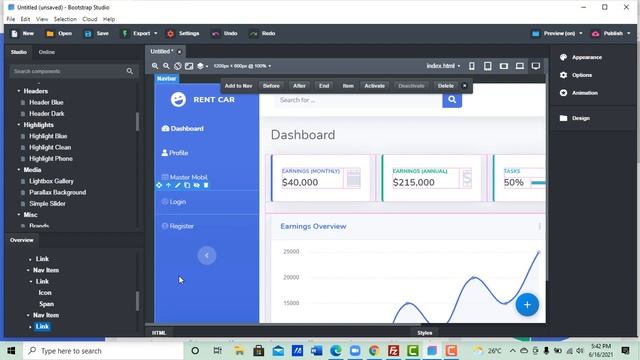Click the Publish button
The width and height of the screenshot is (640, 360).
(x=611, y=33)
